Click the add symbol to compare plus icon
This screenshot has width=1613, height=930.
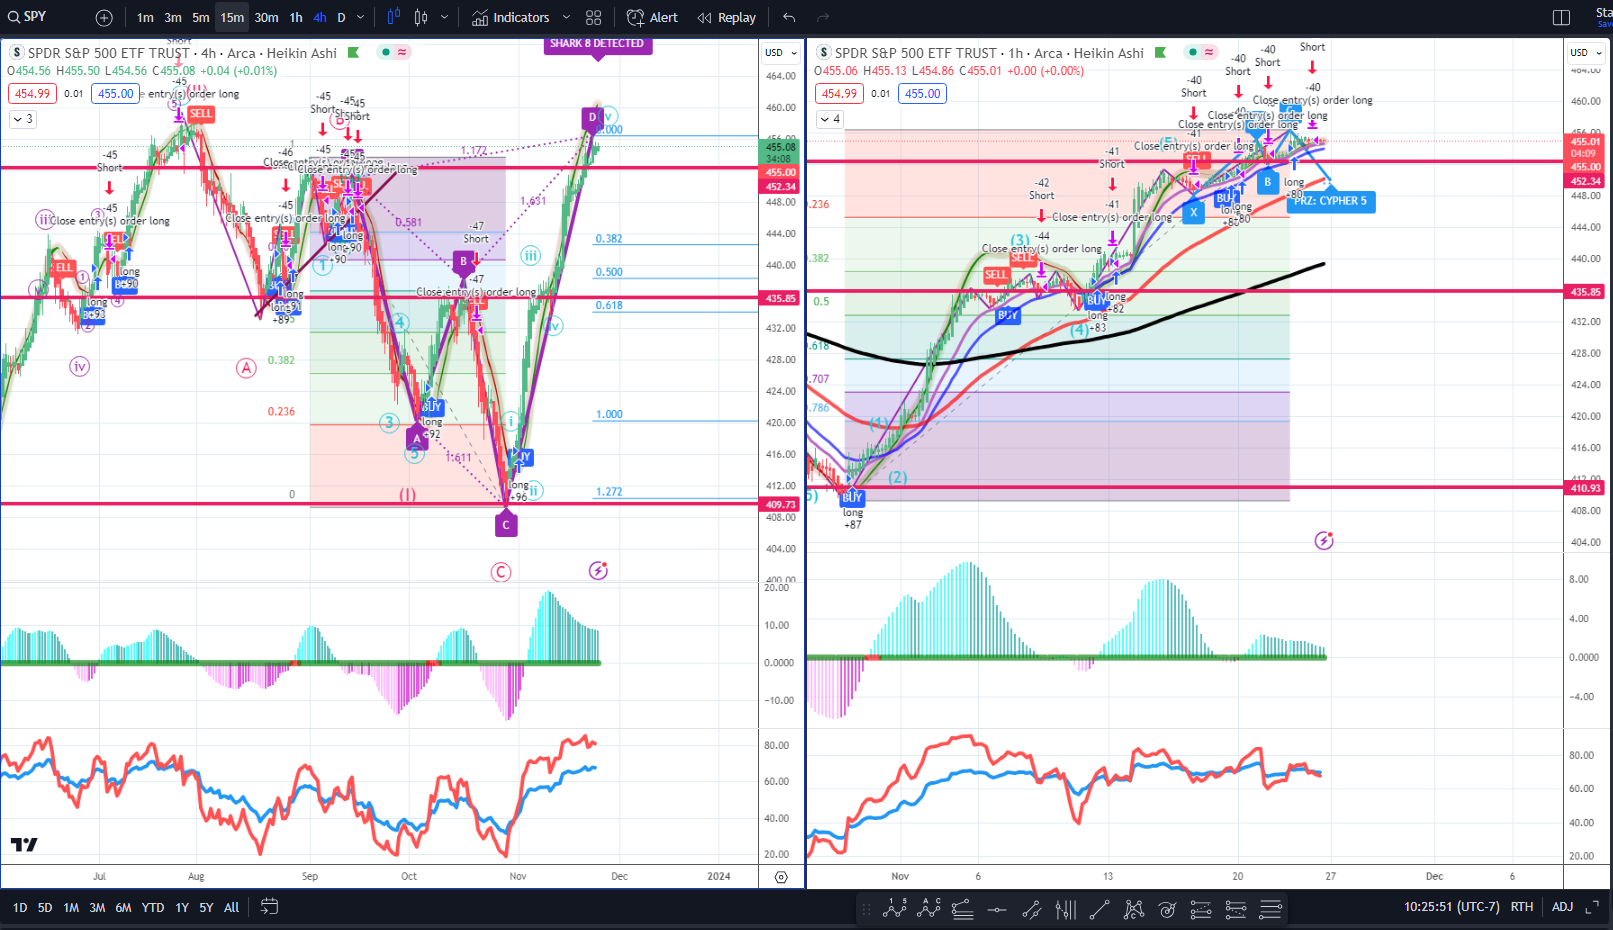coord(104,18)
